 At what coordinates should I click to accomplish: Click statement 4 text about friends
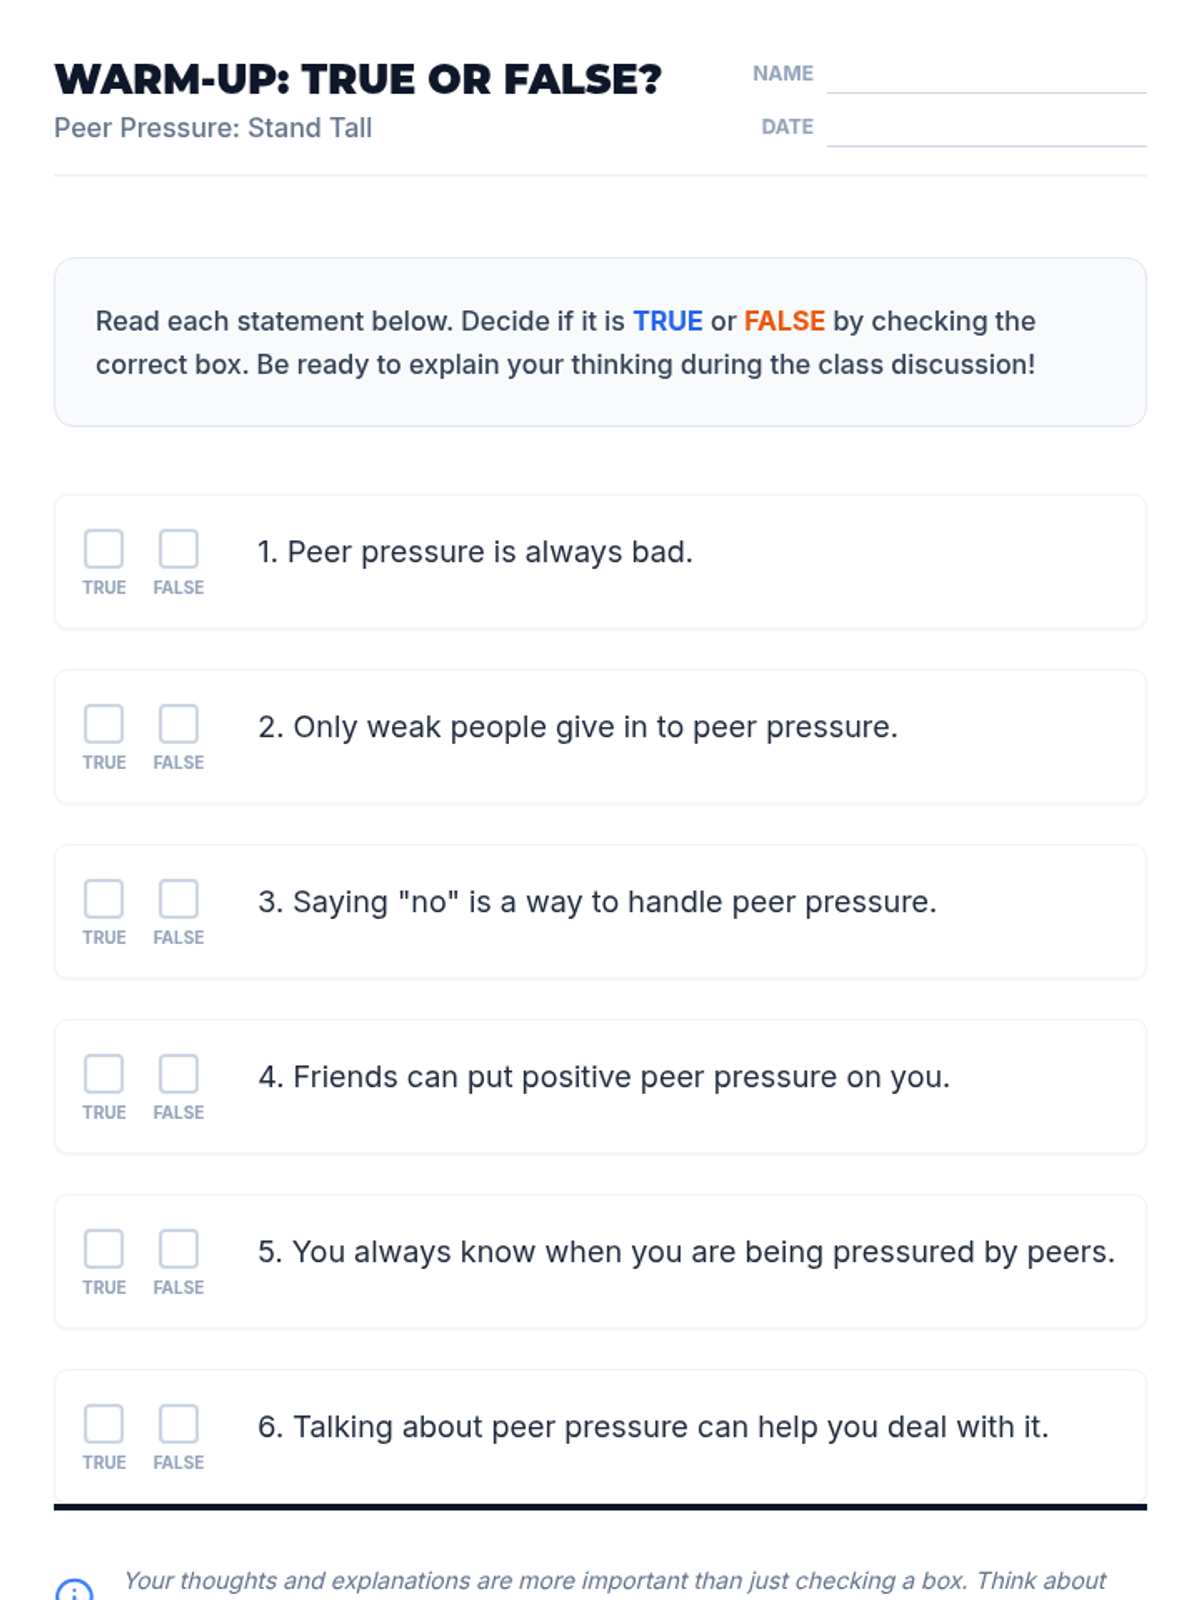pyautogui.click(x=603, y=1077)
